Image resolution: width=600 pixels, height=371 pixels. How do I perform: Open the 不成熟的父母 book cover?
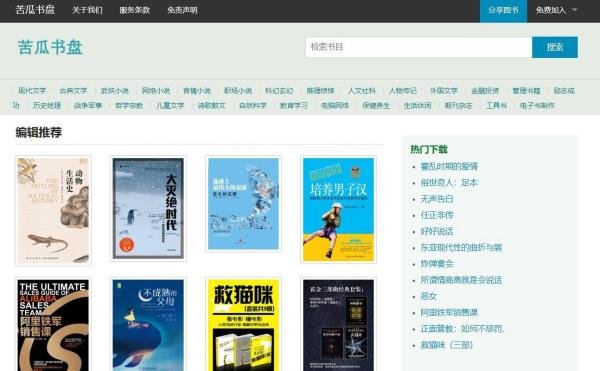[x=148, y=324]
